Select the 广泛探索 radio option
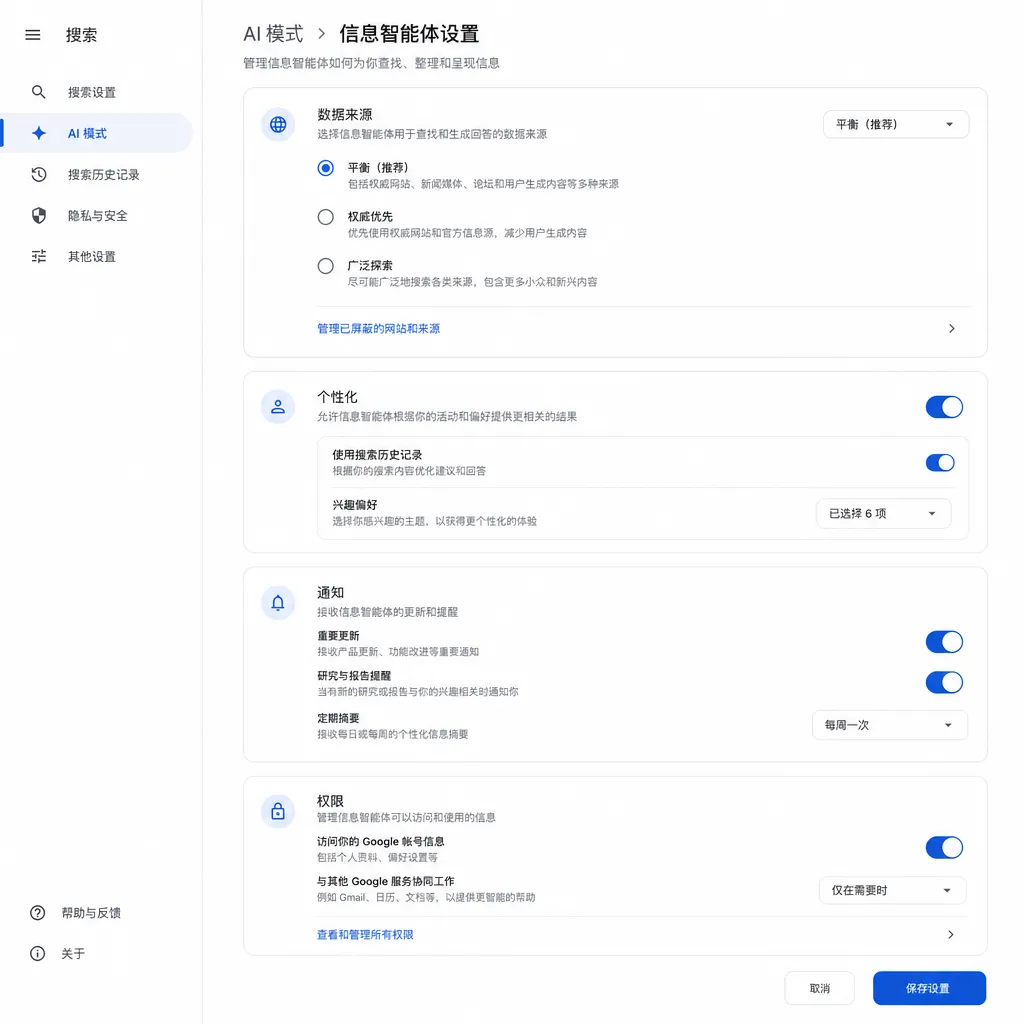This screenshot has height=1024, width=1024. tap(325, 266)
